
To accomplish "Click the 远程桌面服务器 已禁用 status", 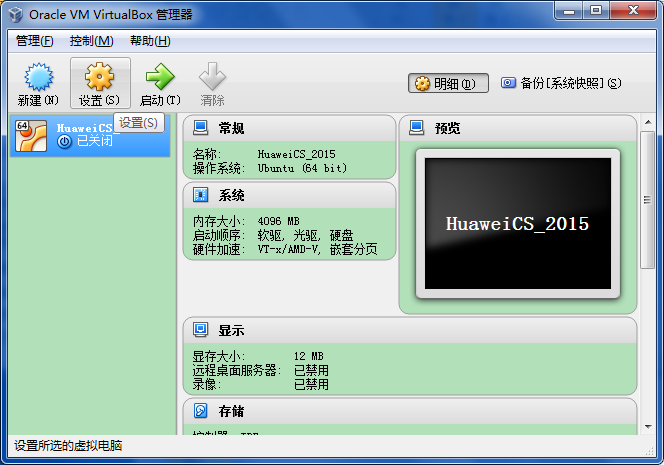I will coord(311,370).
